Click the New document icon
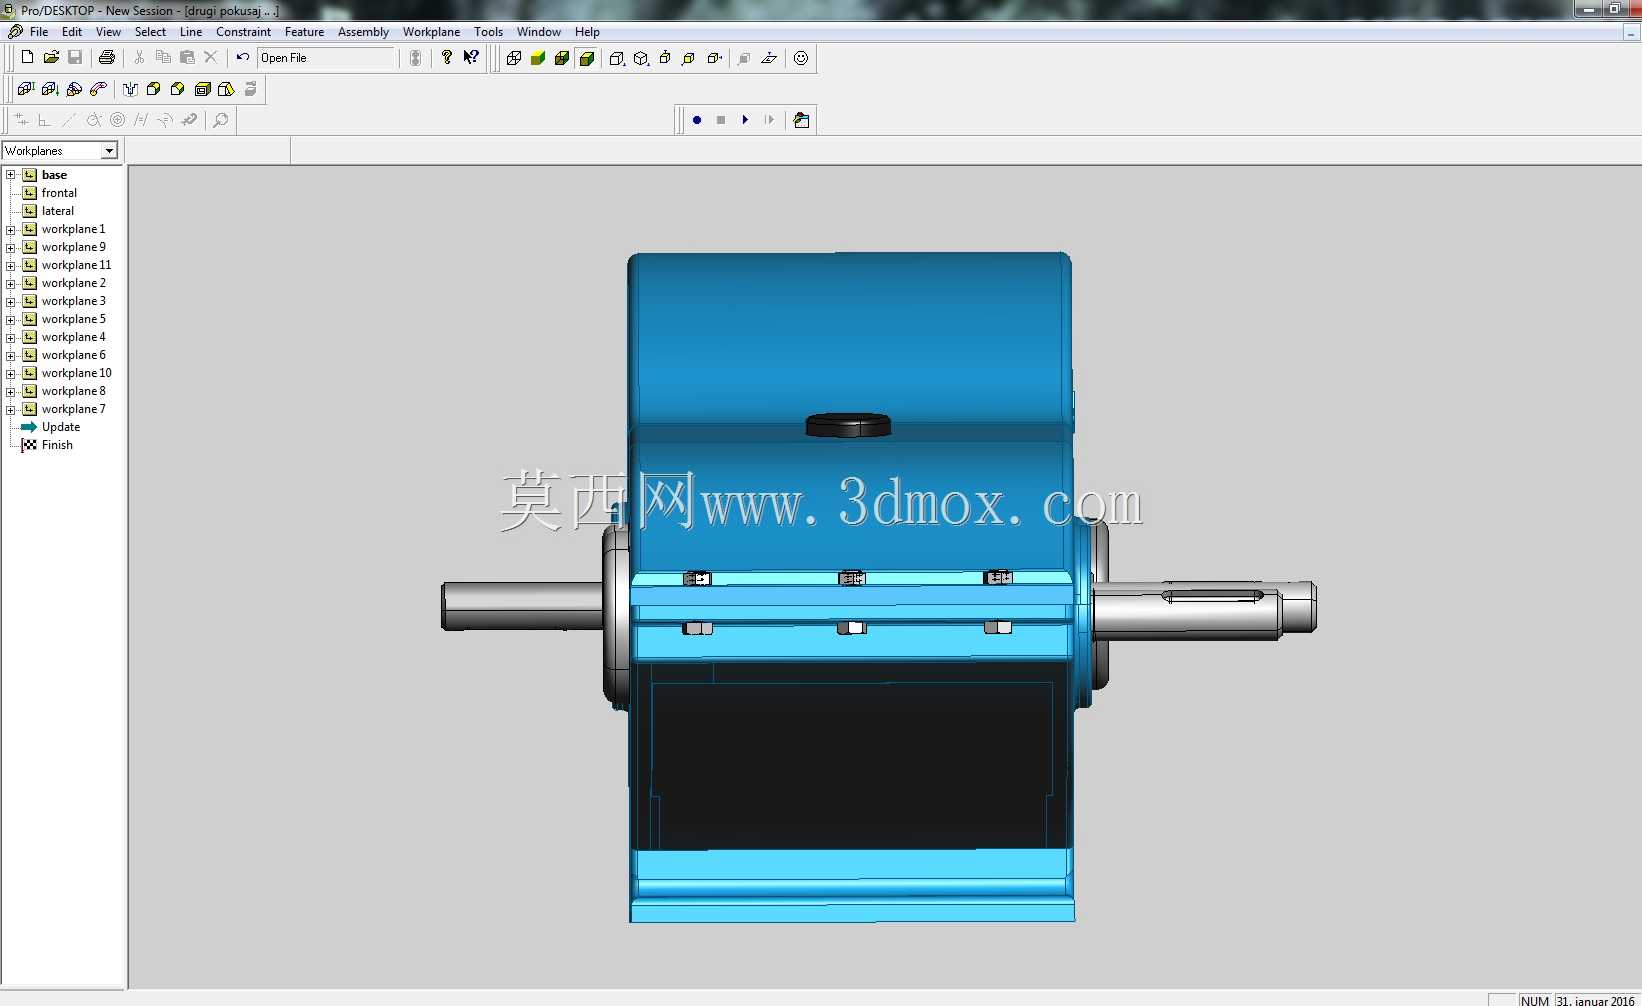Screen dimensions: 1642x1006 (x=27, y=58)
